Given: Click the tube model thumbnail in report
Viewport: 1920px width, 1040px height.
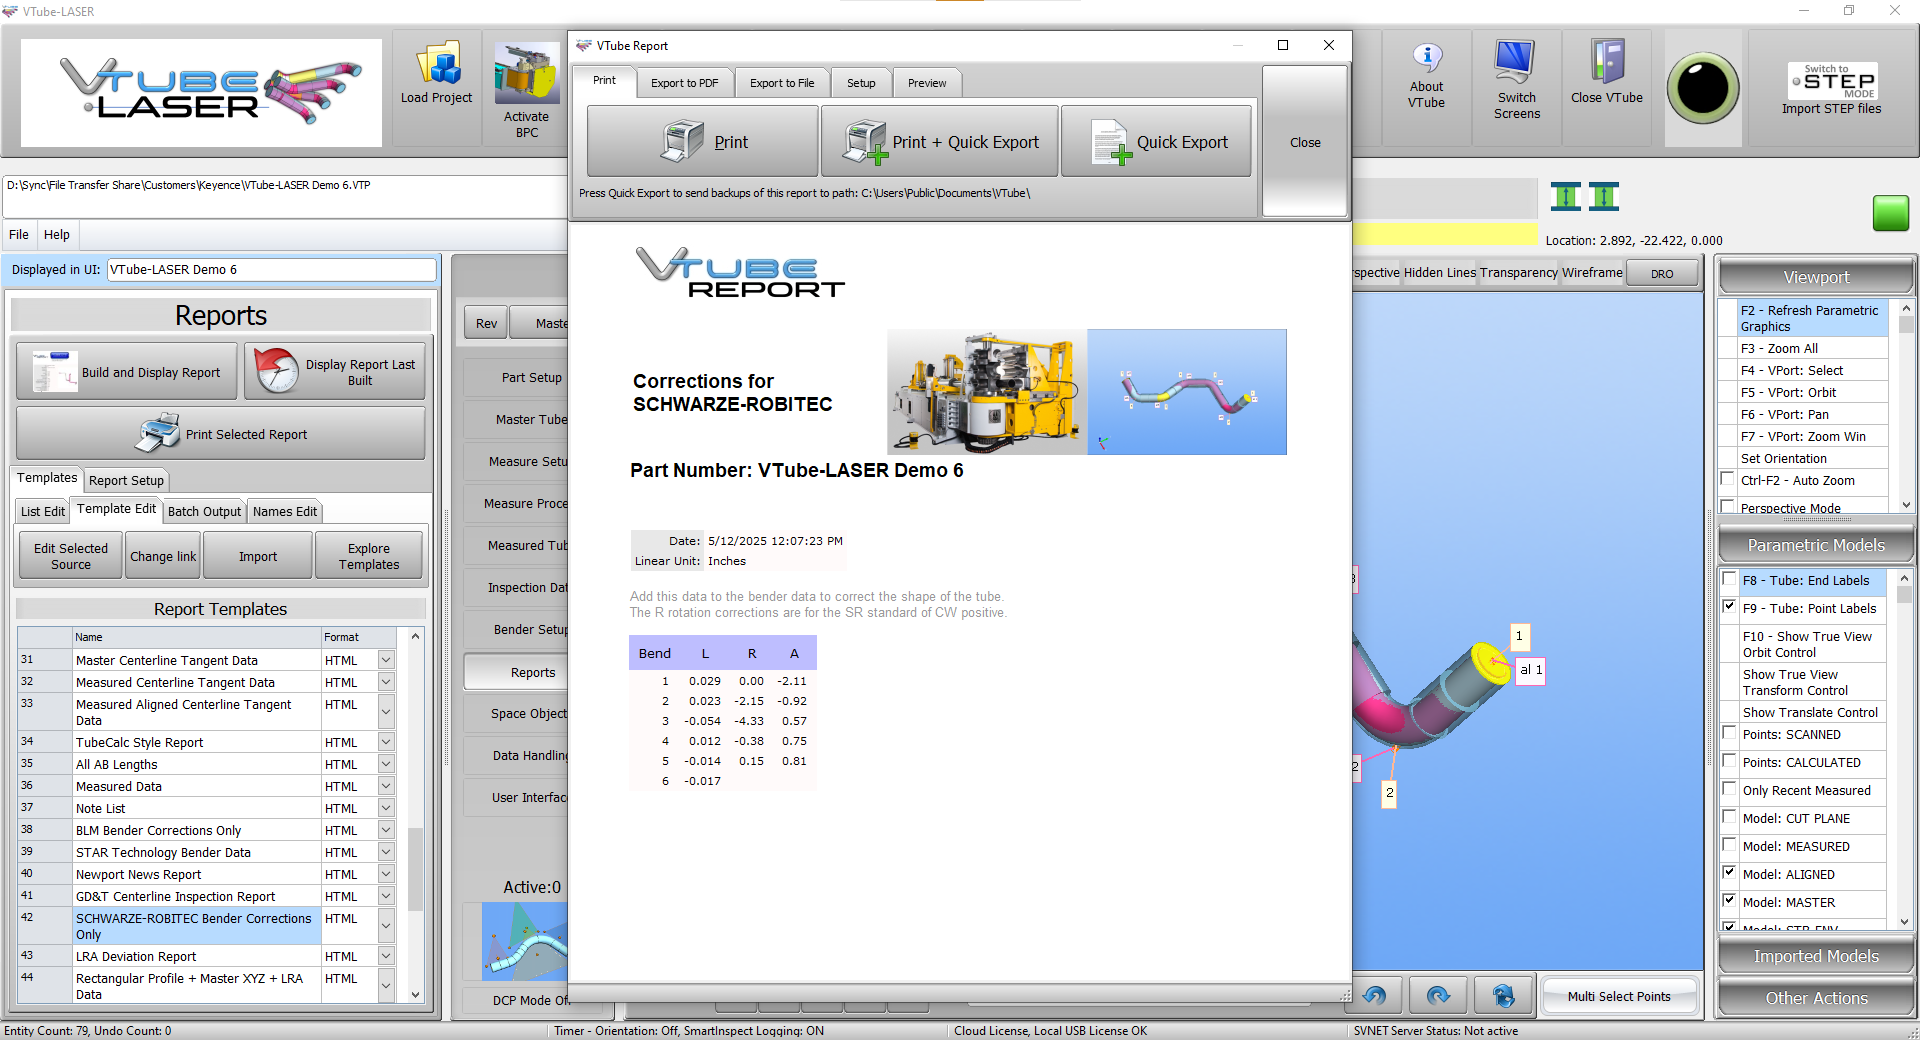Looking at the screenshot, I should [1187, 392].
